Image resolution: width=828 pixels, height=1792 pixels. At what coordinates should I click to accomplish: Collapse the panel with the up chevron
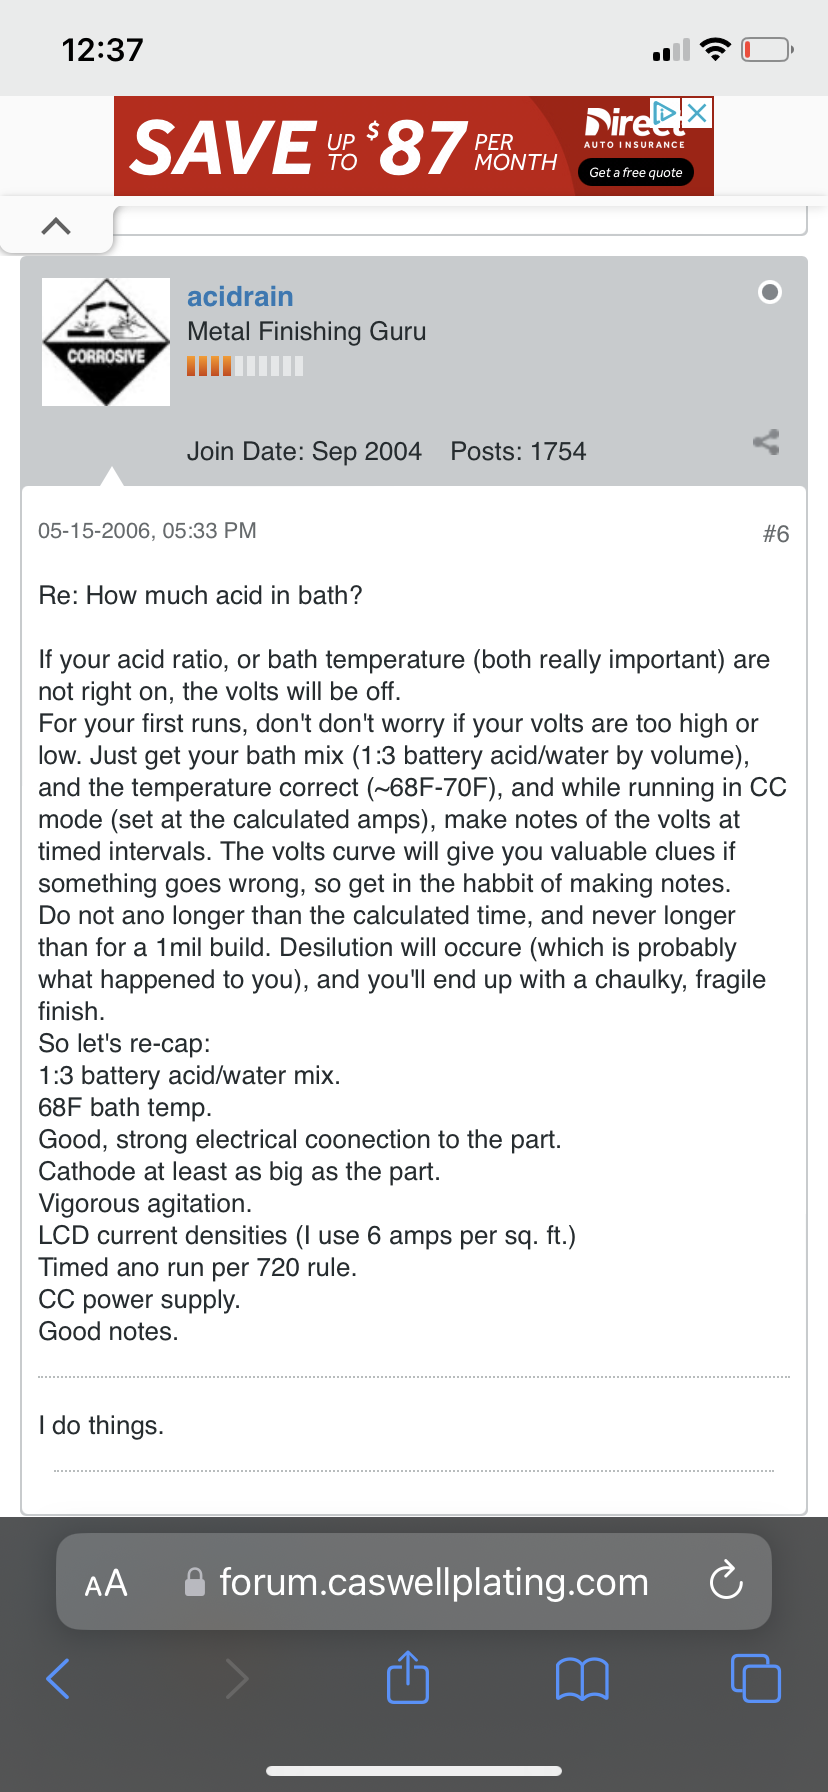(x=57, y=225)
